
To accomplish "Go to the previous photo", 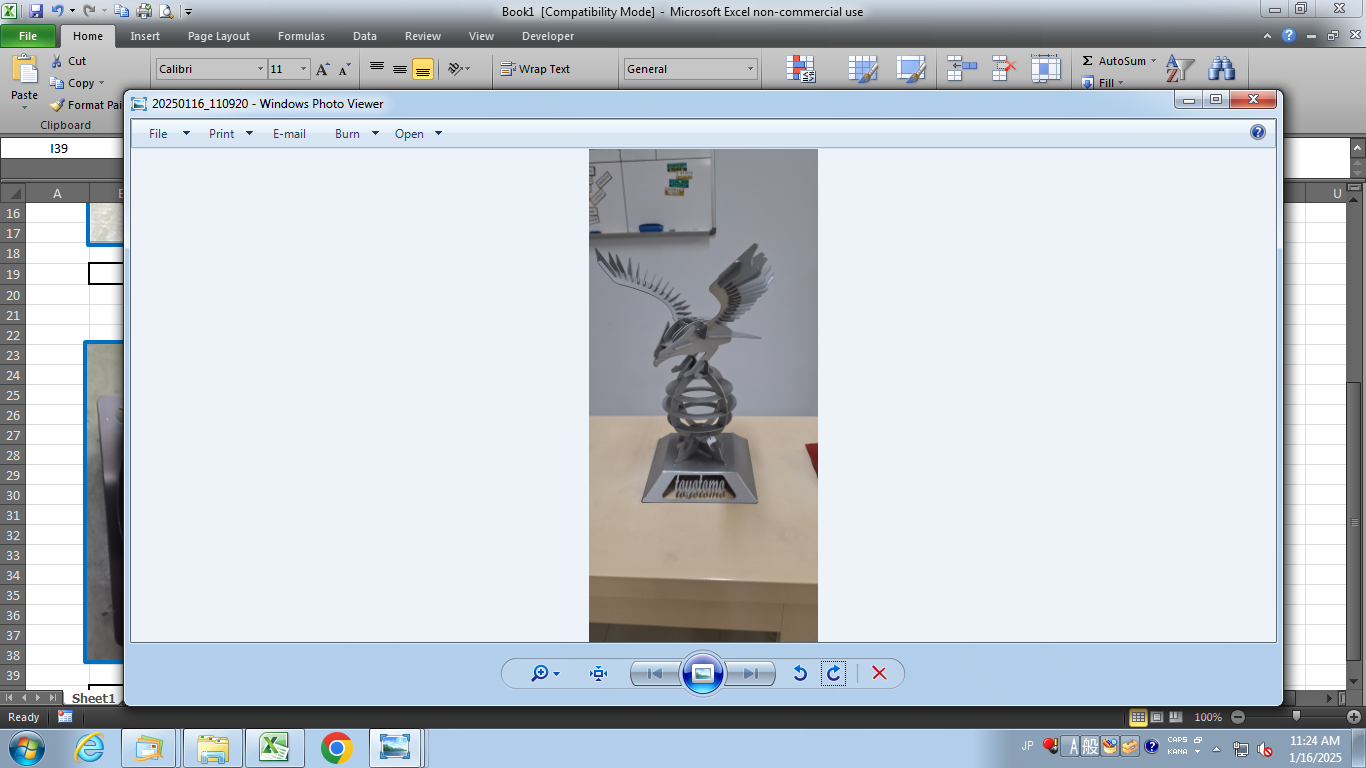I will [x=655, y=673].
